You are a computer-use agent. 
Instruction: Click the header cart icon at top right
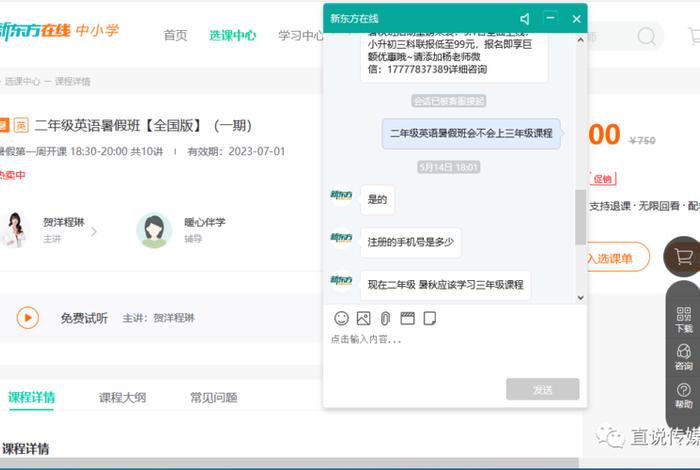(x=694, y=36)
